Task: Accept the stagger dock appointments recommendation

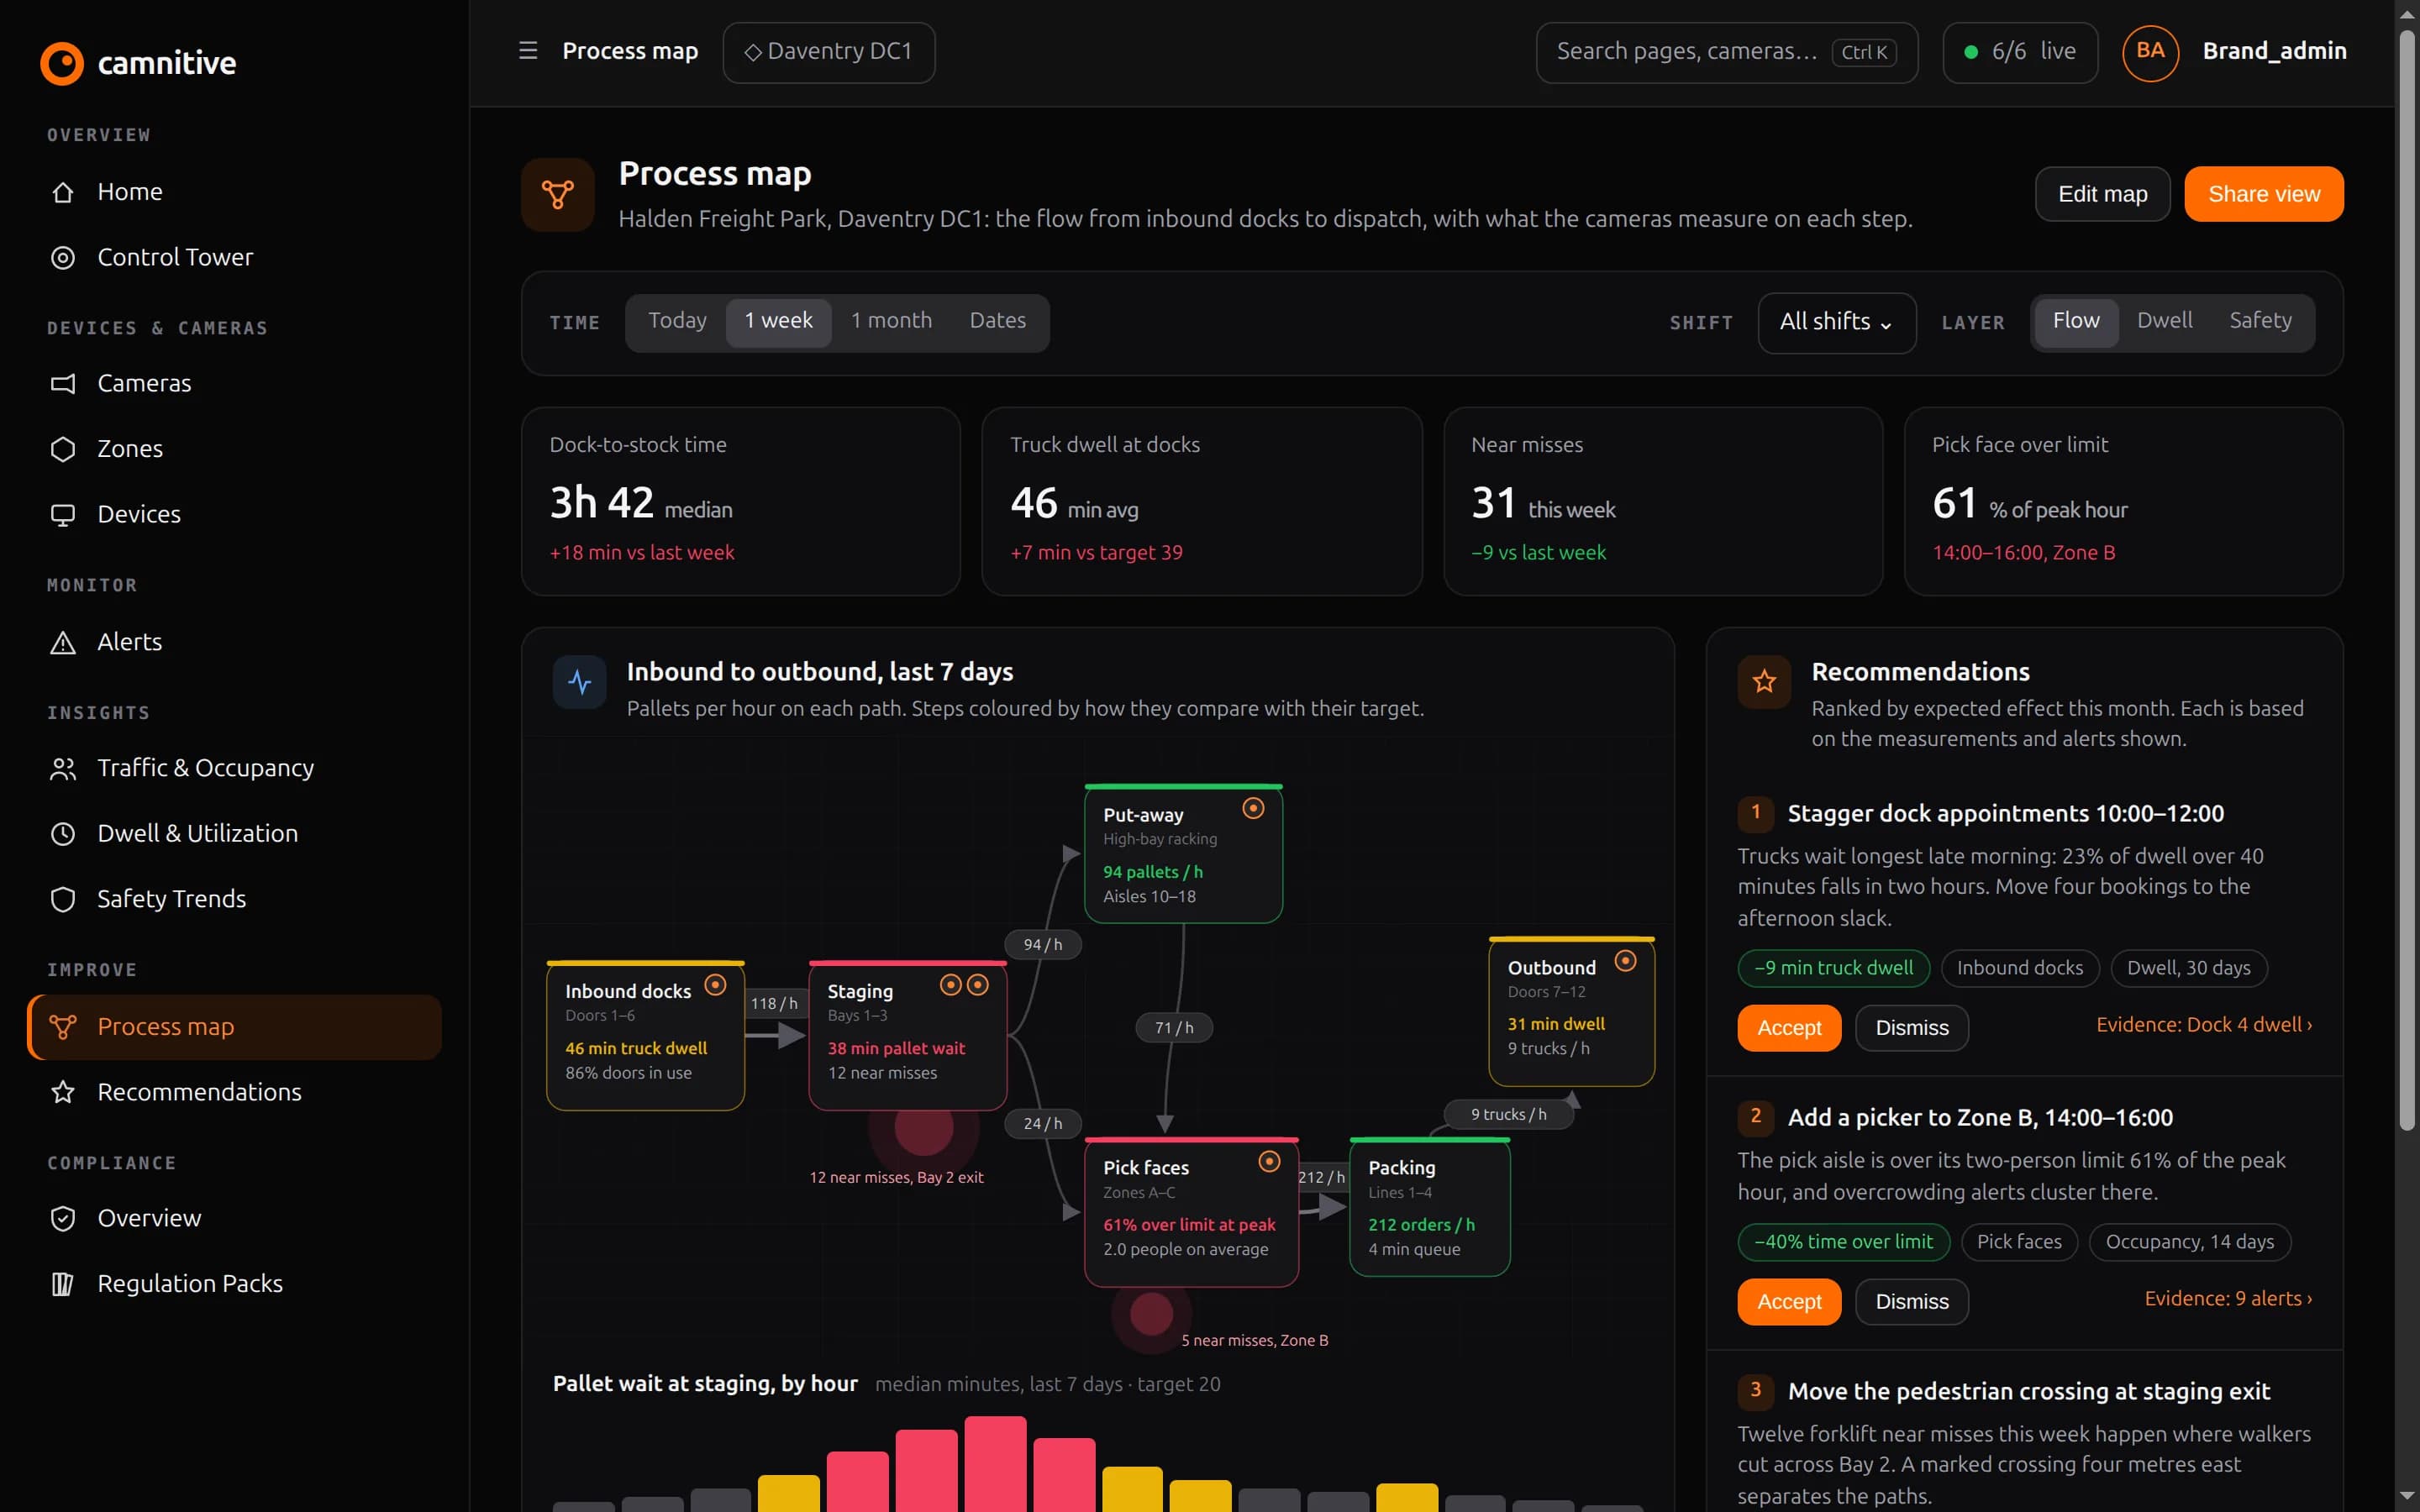Action: click(1788, 1028)
